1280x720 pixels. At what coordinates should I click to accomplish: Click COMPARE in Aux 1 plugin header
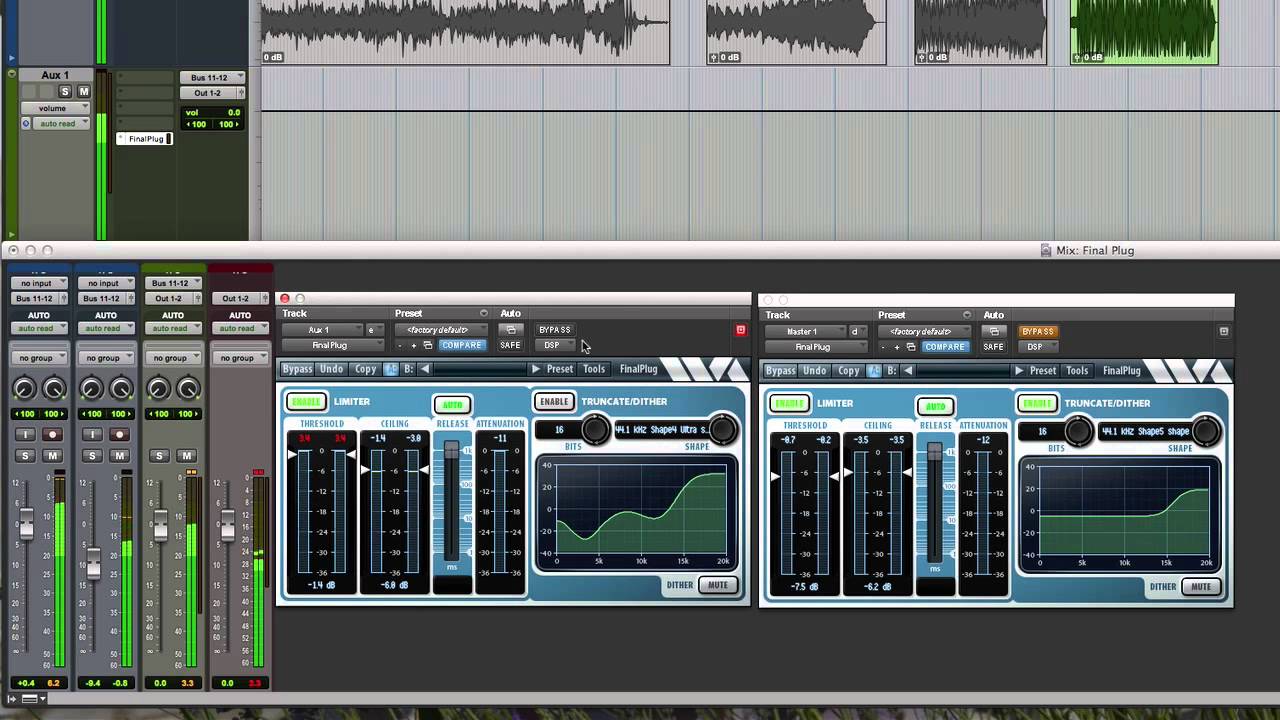pyautogui.click(x=461, y=346)
